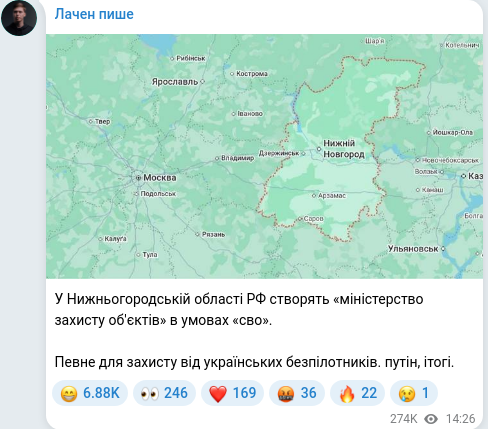Image resolution: width=488 pixels, height=429 pixels.
Task: Click the Нижній Новгород map label
Action: (344, 149)
